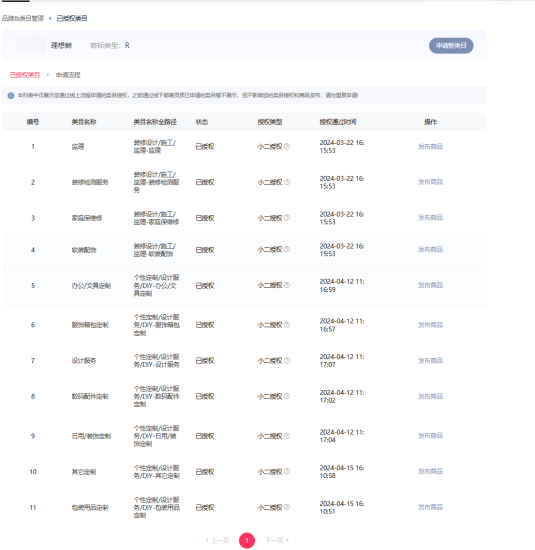Screen dimensions: 535x550
Task: Click the 申请新类目 button
Action: tap(451, 46)
